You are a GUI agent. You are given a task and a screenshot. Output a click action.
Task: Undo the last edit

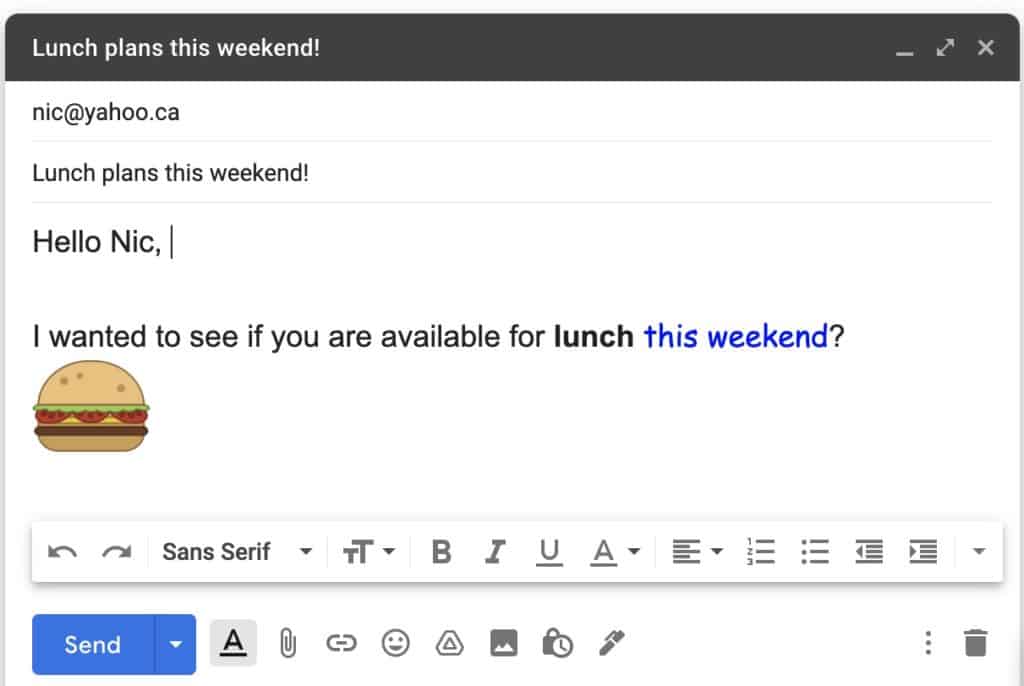(x=63, y=552)
